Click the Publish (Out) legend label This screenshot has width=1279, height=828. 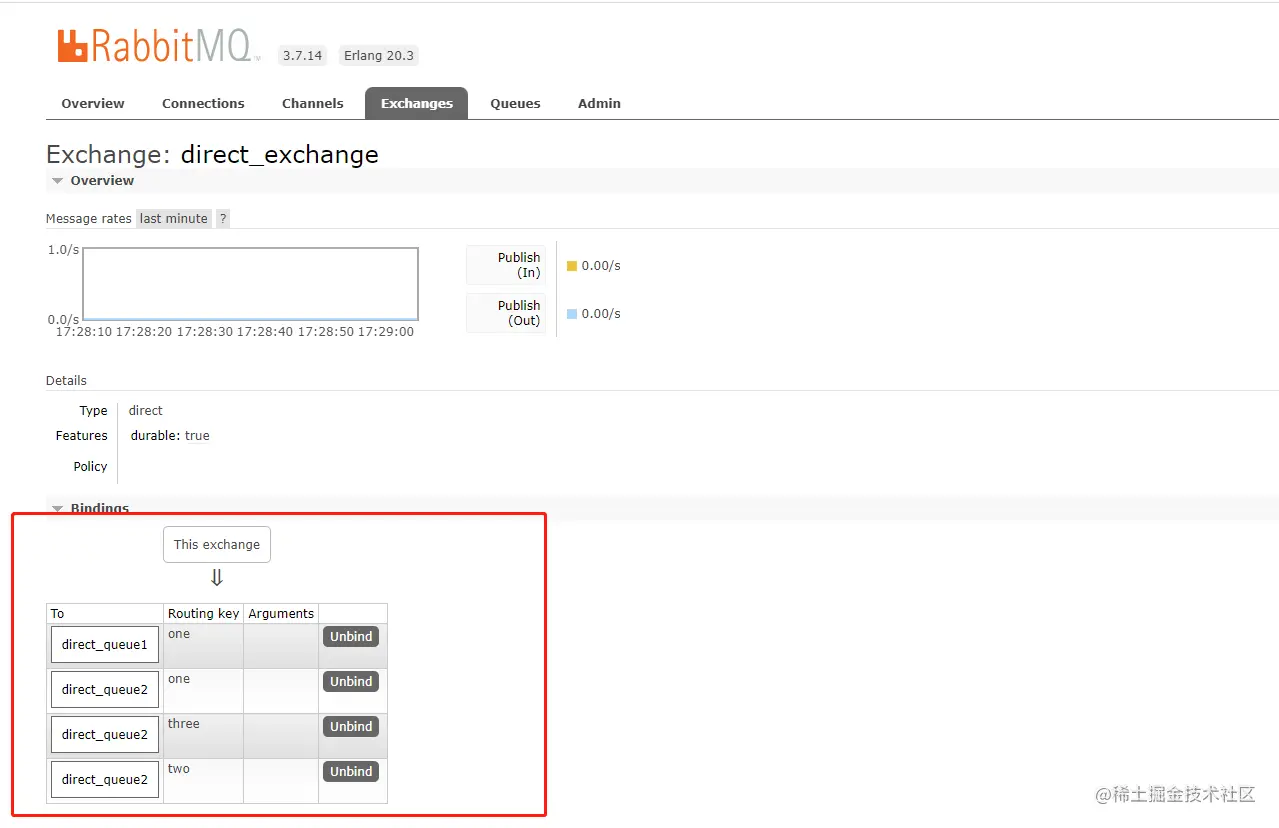click(507, 313)
